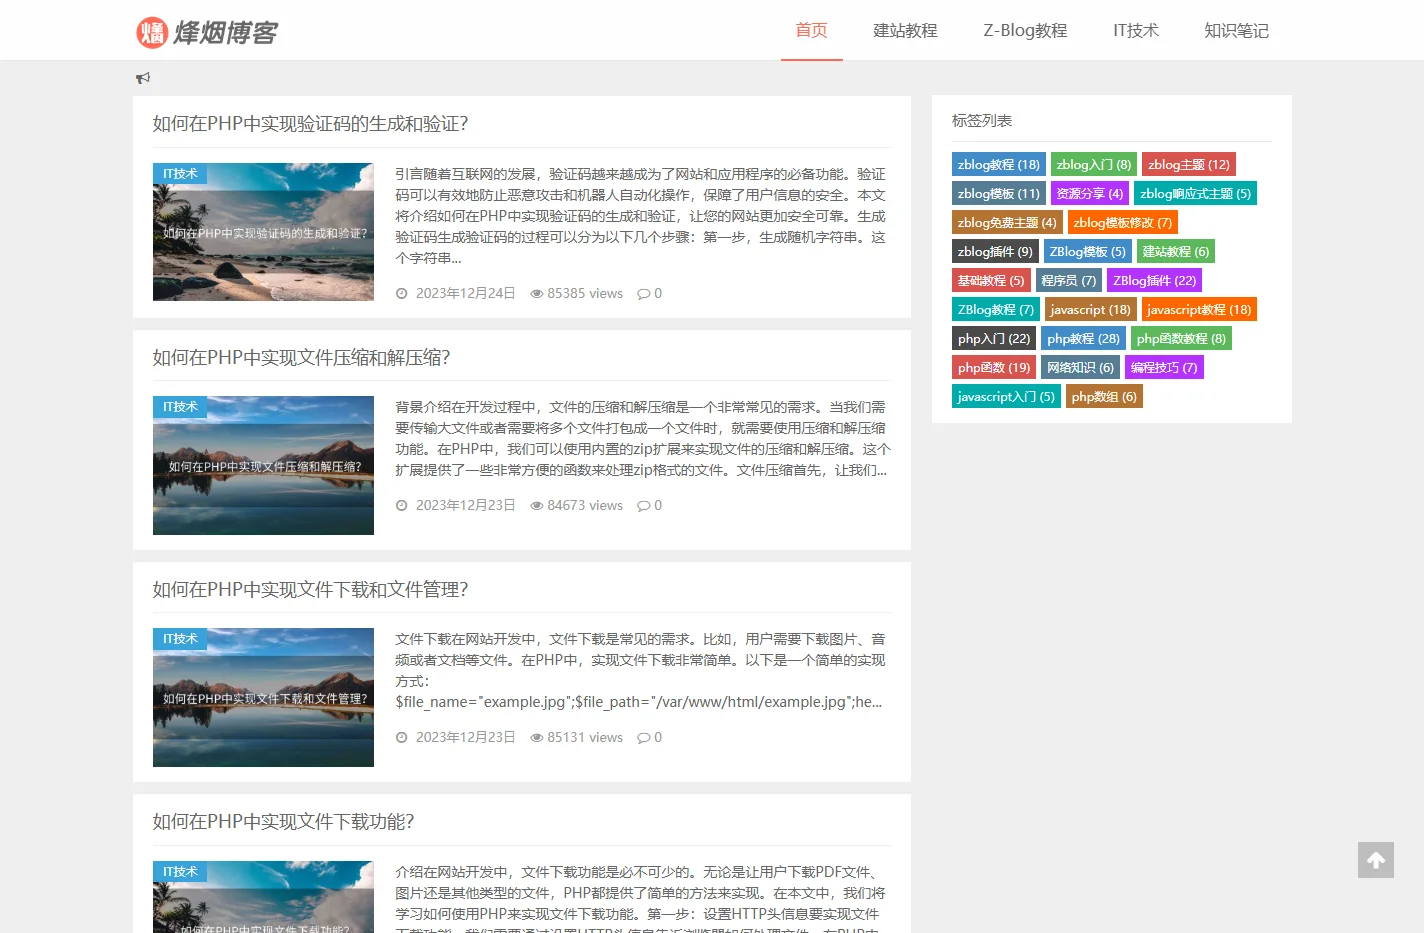Select the php教程 (28) tag
Image resolution: width=1424 pixels, height=933 pixels.
pyautogui.click(x=1084, y=338)
